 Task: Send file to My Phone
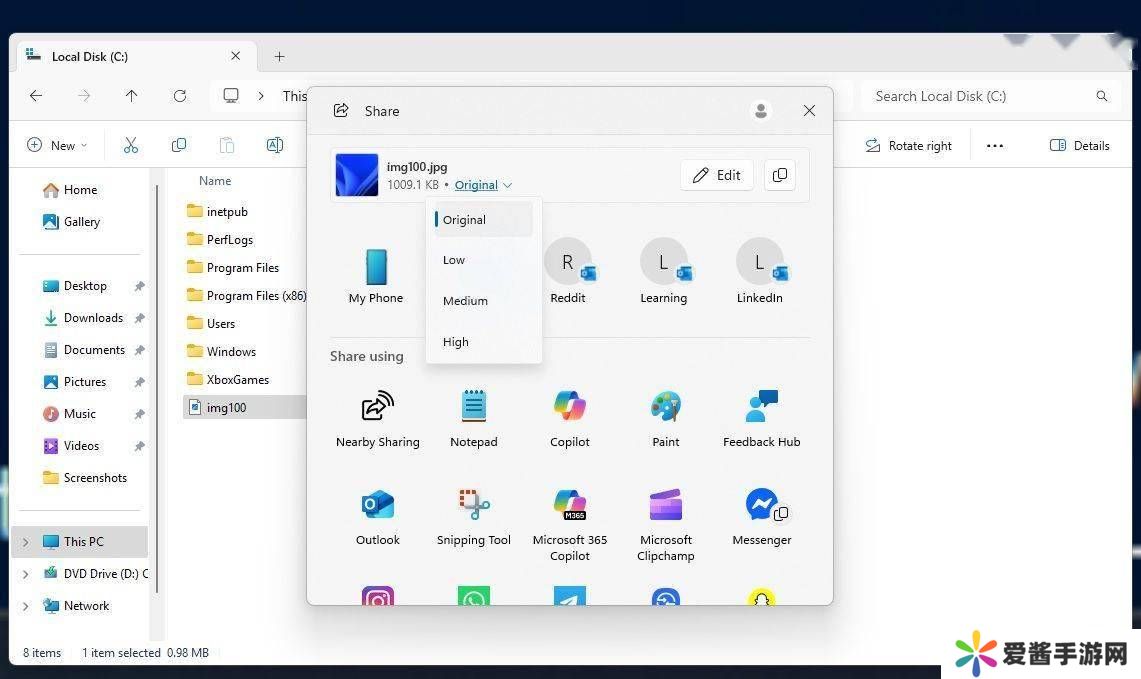376,275
